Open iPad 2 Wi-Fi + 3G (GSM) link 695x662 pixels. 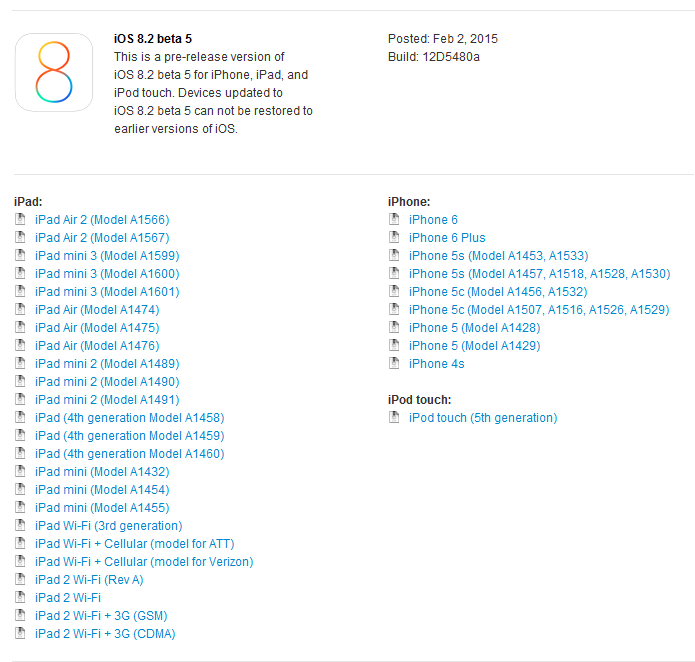tap(102, 616)
